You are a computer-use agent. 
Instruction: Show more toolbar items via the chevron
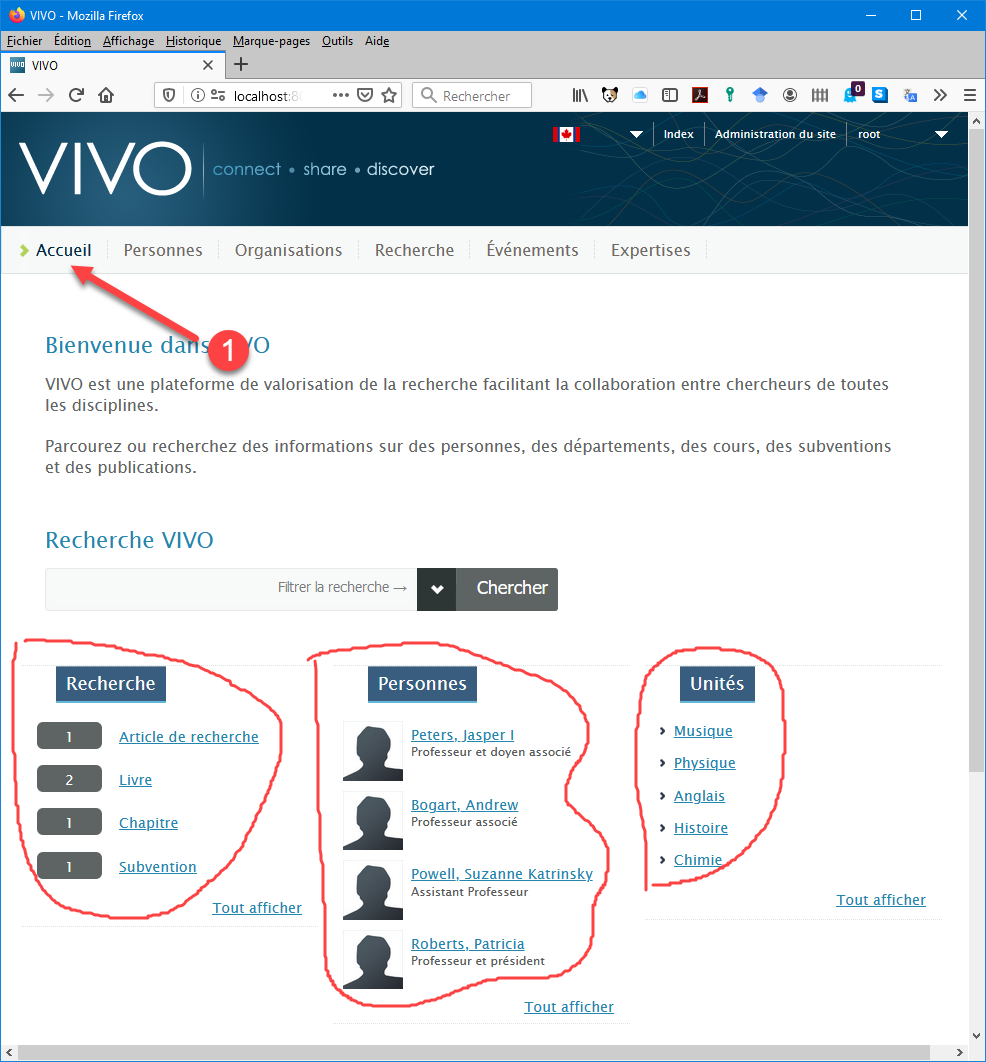point(940,95)
